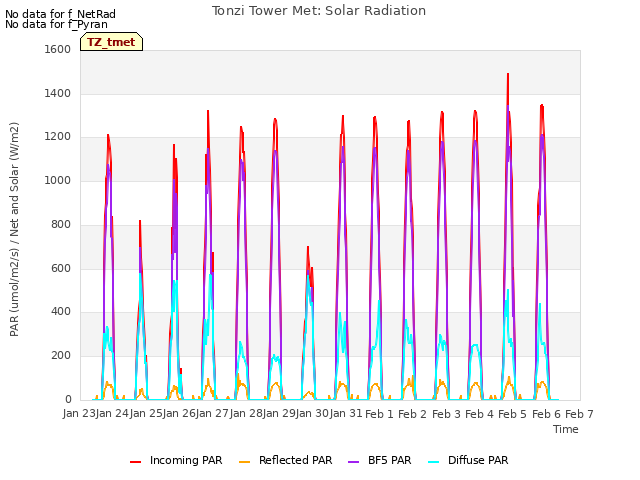
Task: Click the red Incoming PAR legend swatch
Action: pos(136,462)
